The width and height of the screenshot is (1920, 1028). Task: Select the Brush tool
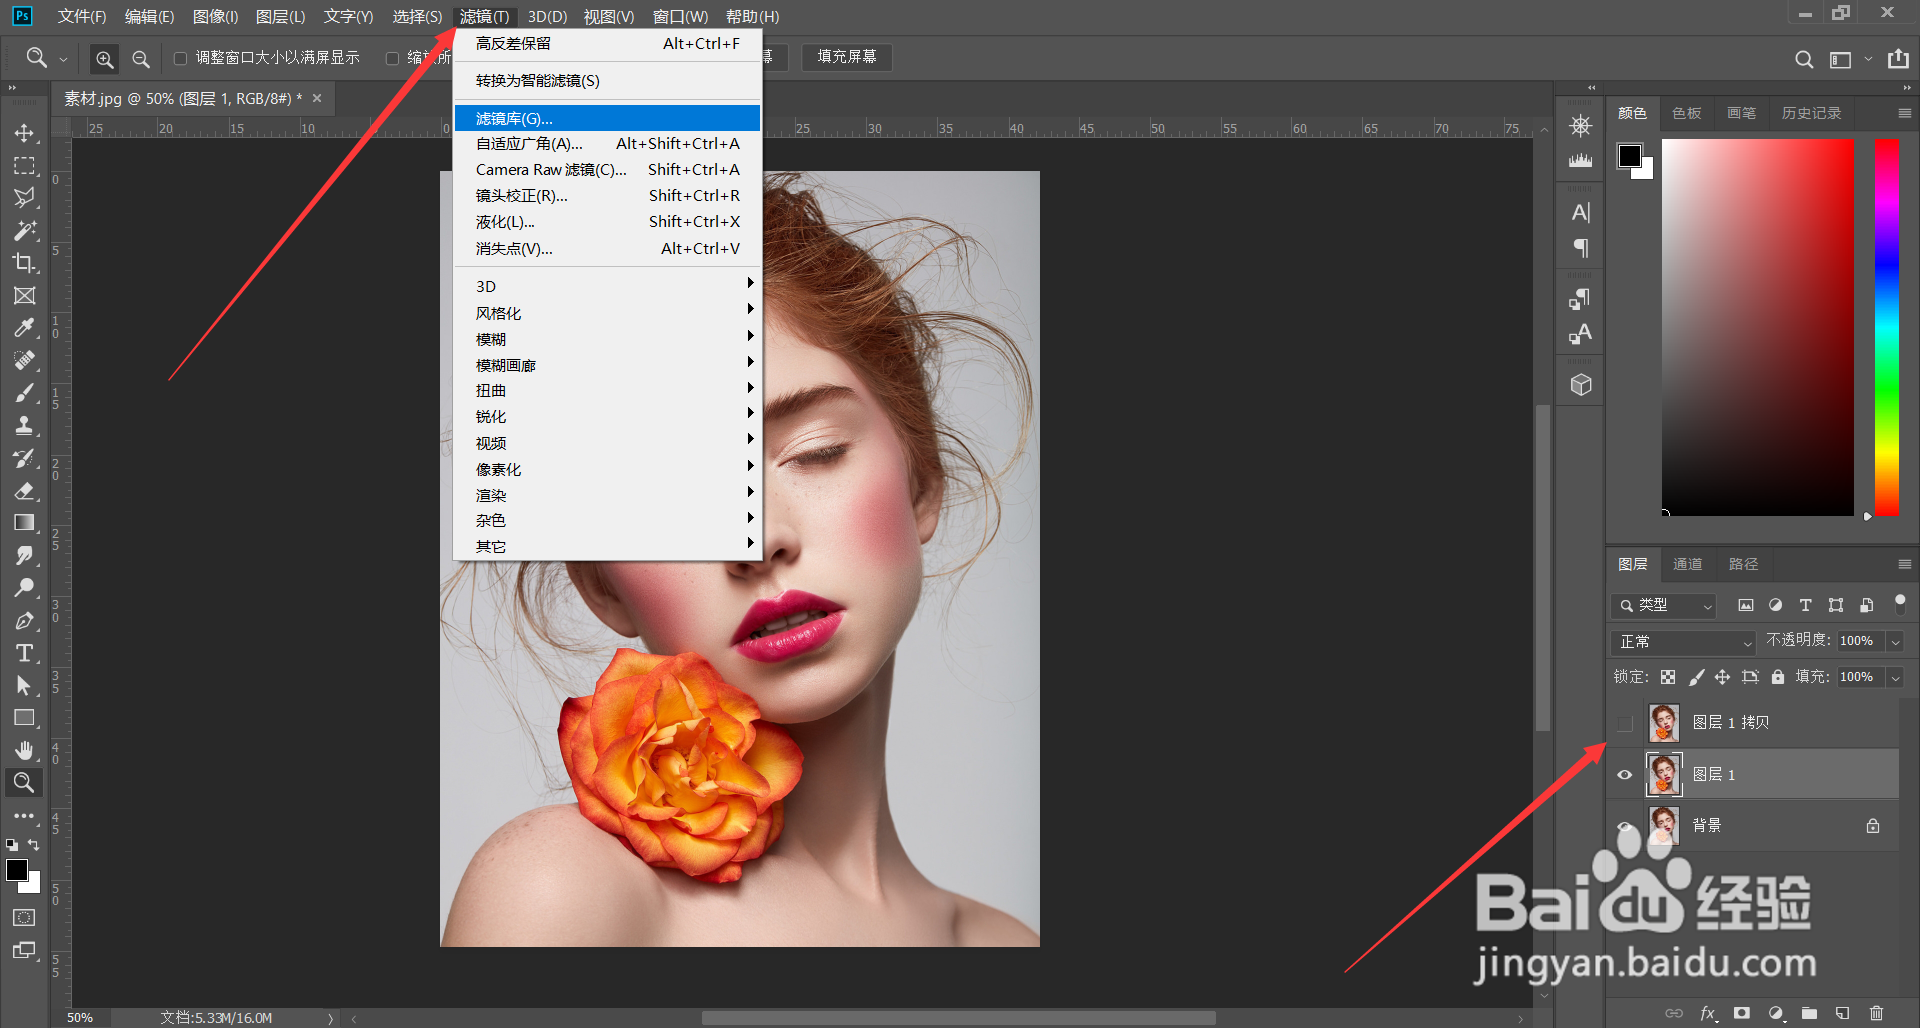[24, 393]
